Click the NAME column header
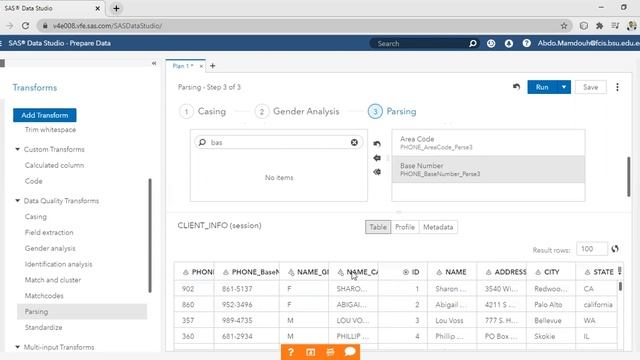 coord(452,272)
